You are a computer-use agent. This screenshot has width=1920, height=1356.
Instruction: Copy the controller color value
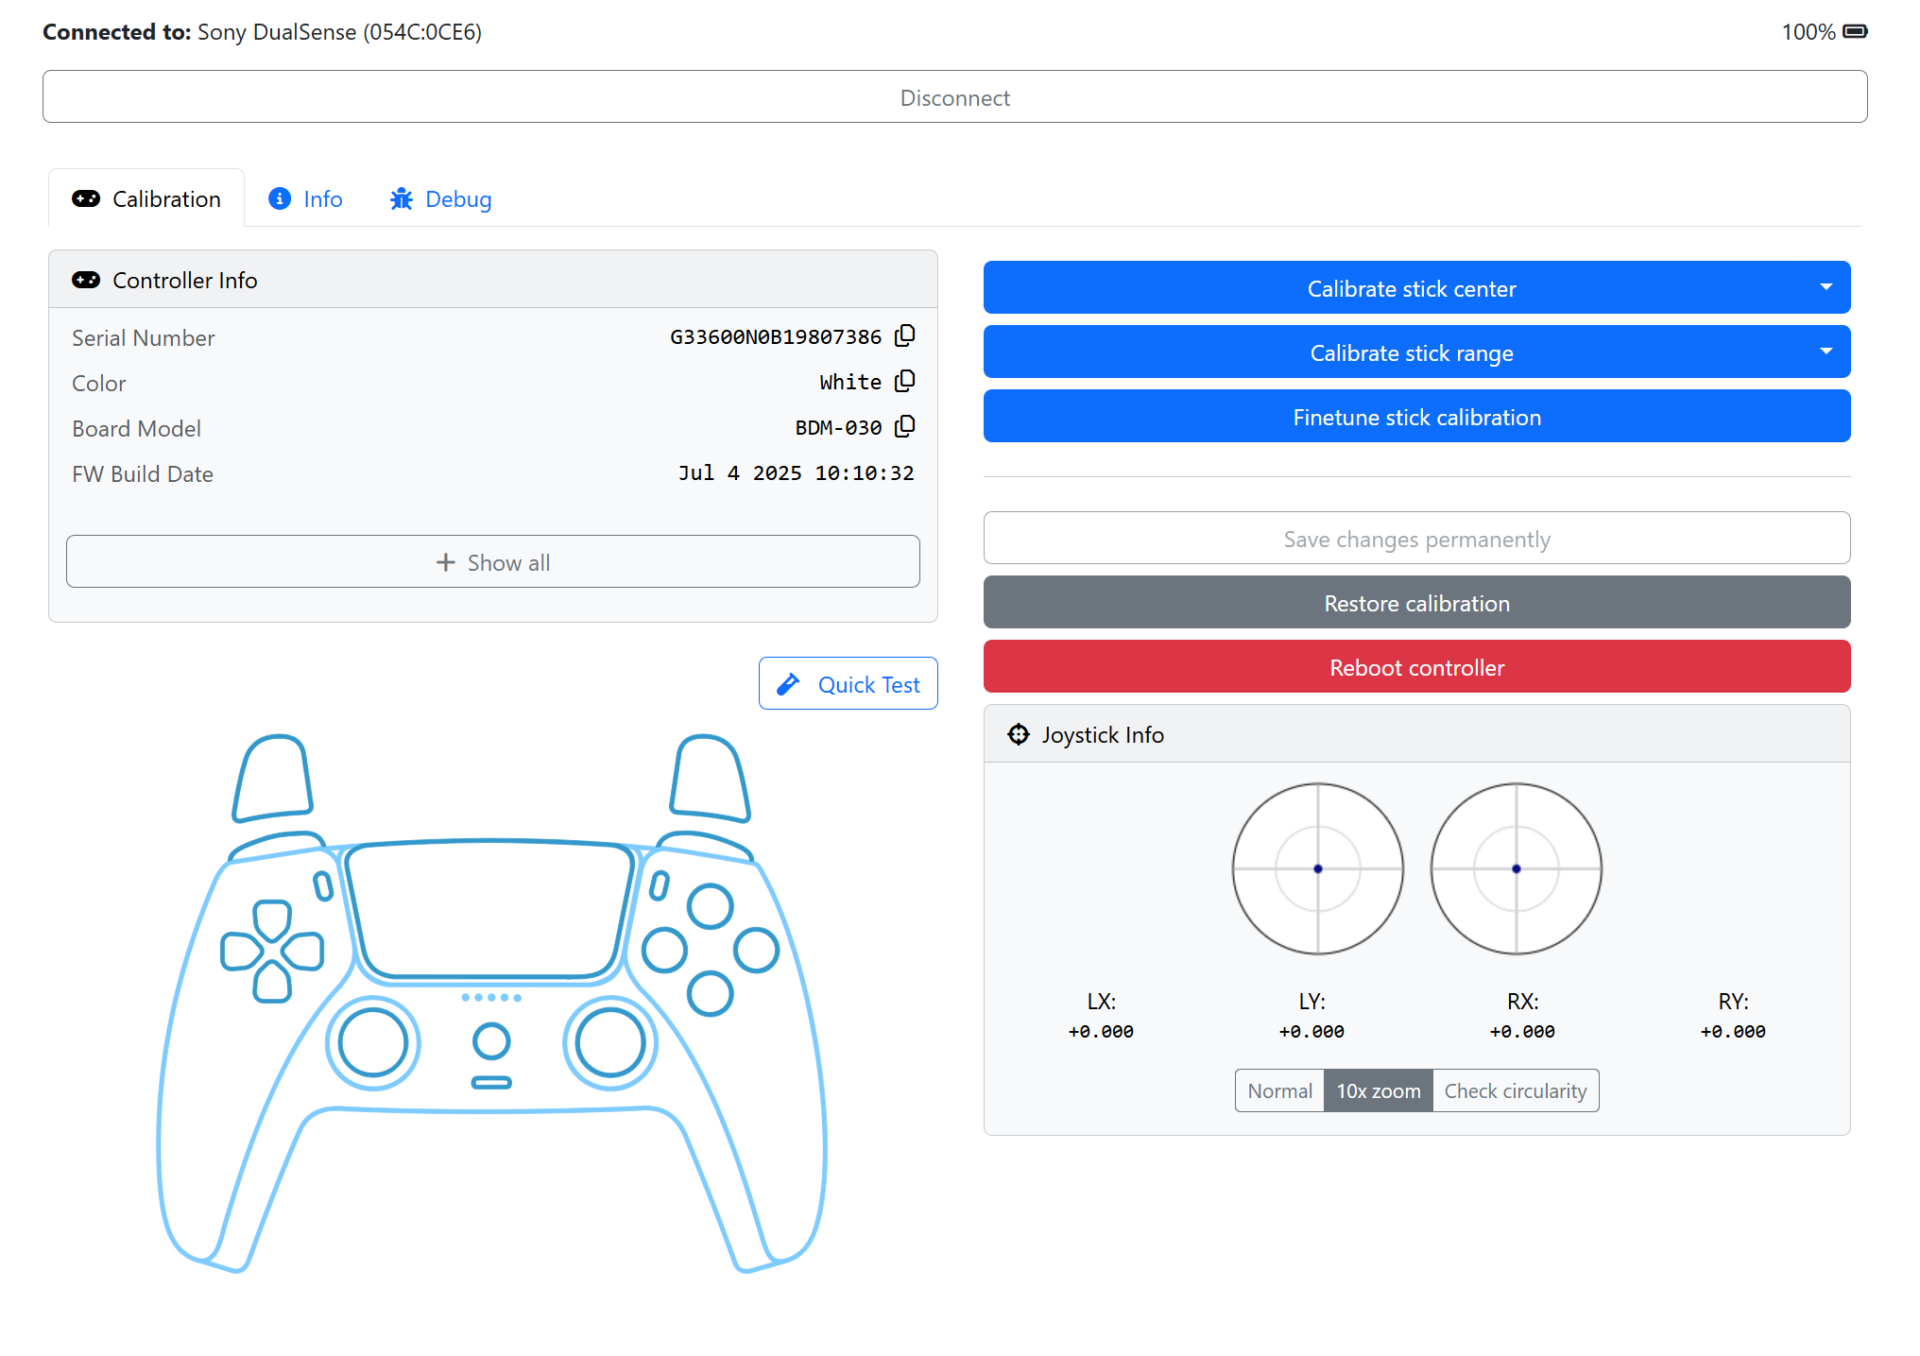(x=905, y=381)
